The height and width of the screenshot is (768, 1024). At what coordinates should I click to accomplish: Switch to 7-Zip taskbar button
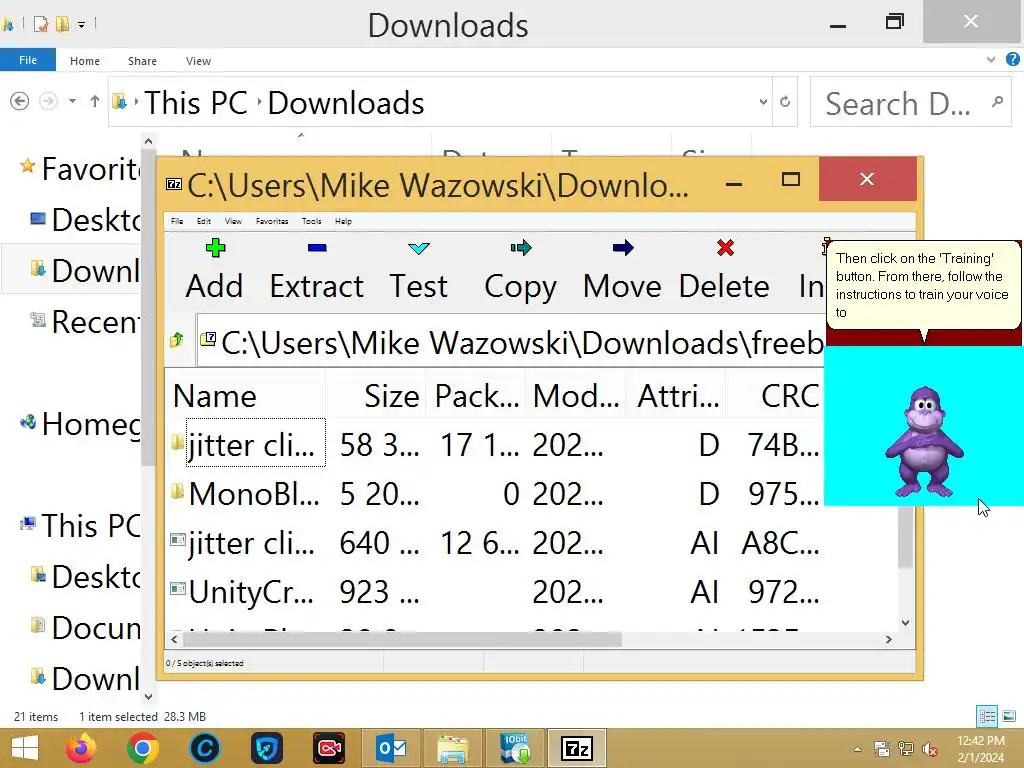pyautogui.click(x=577, y=748)
